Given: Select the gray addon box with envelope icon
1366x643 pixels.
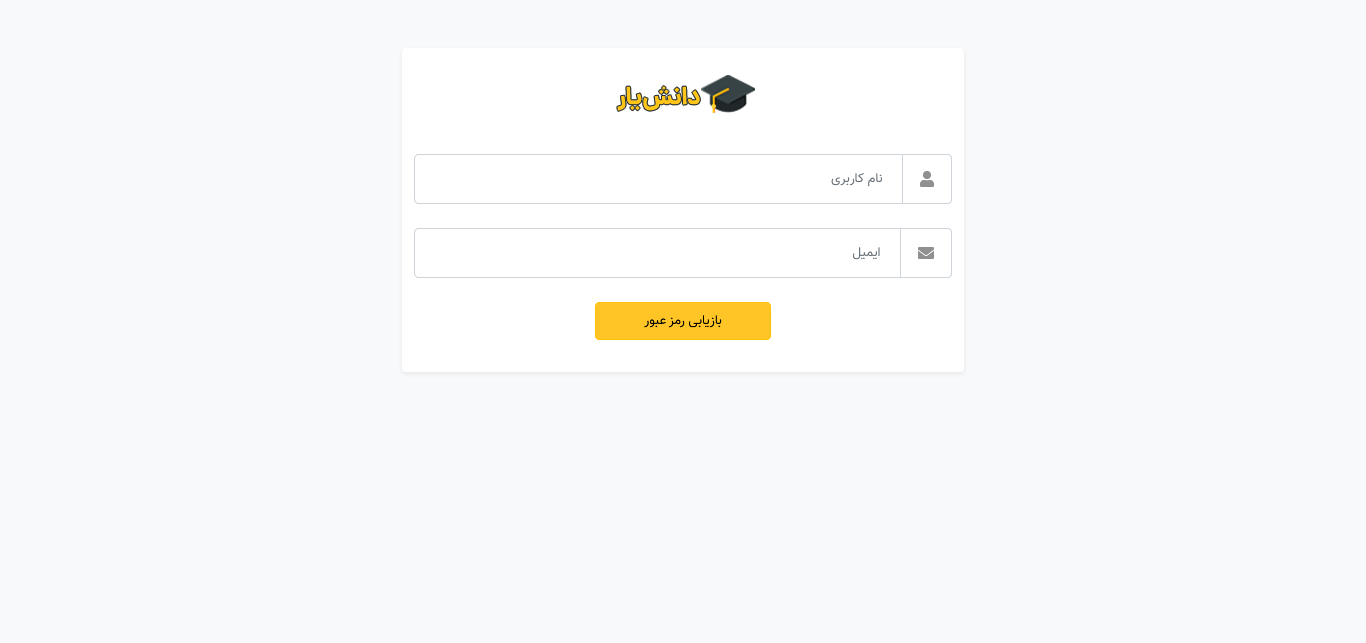Looking at the screenshot, I should click(926, 253).
